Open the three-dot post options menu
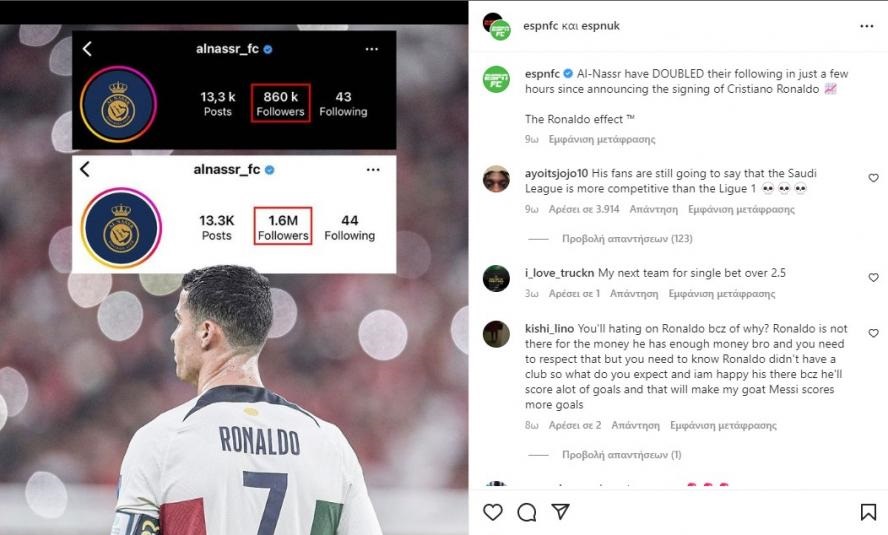Image resolution: width=888 pixels, height=535 pixels. click(x=866, y=26)
